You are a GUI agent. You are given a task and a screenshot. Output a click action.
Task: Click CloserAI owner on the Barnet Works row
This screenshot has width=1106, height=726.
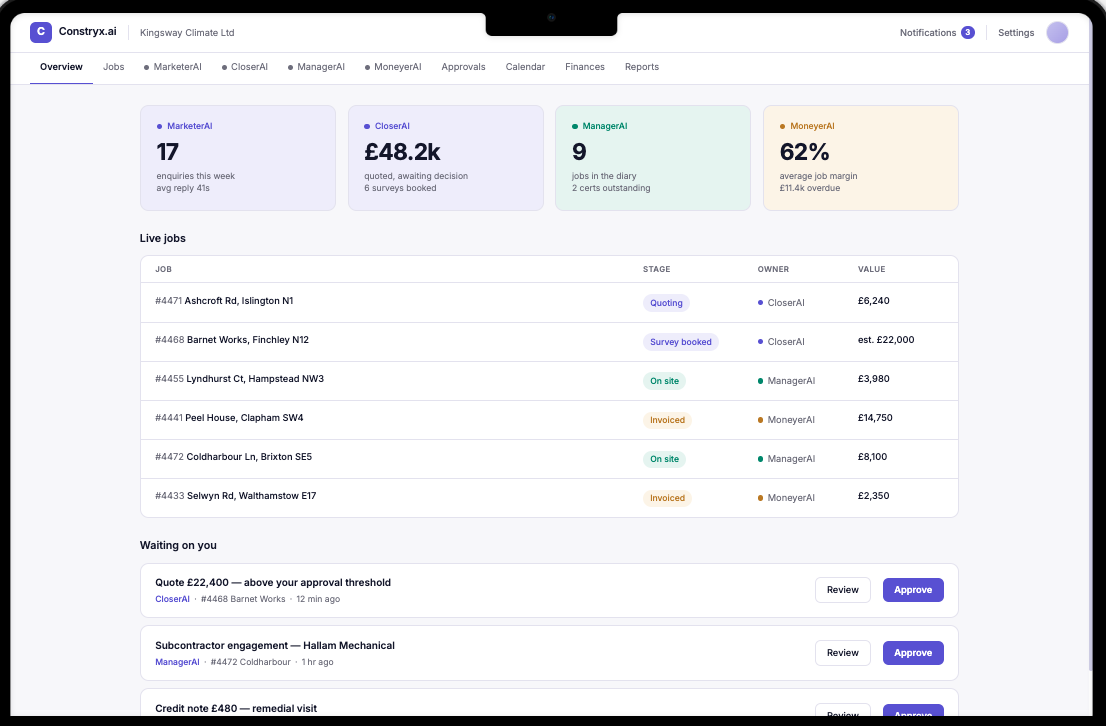coord(781,342)
